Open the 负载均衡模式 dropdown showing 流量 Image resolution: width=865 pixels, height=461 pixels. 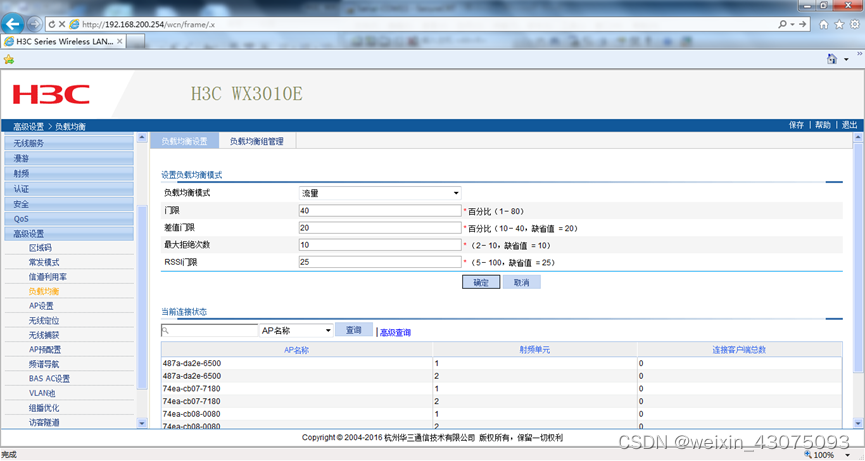click(x=380, y=193)
